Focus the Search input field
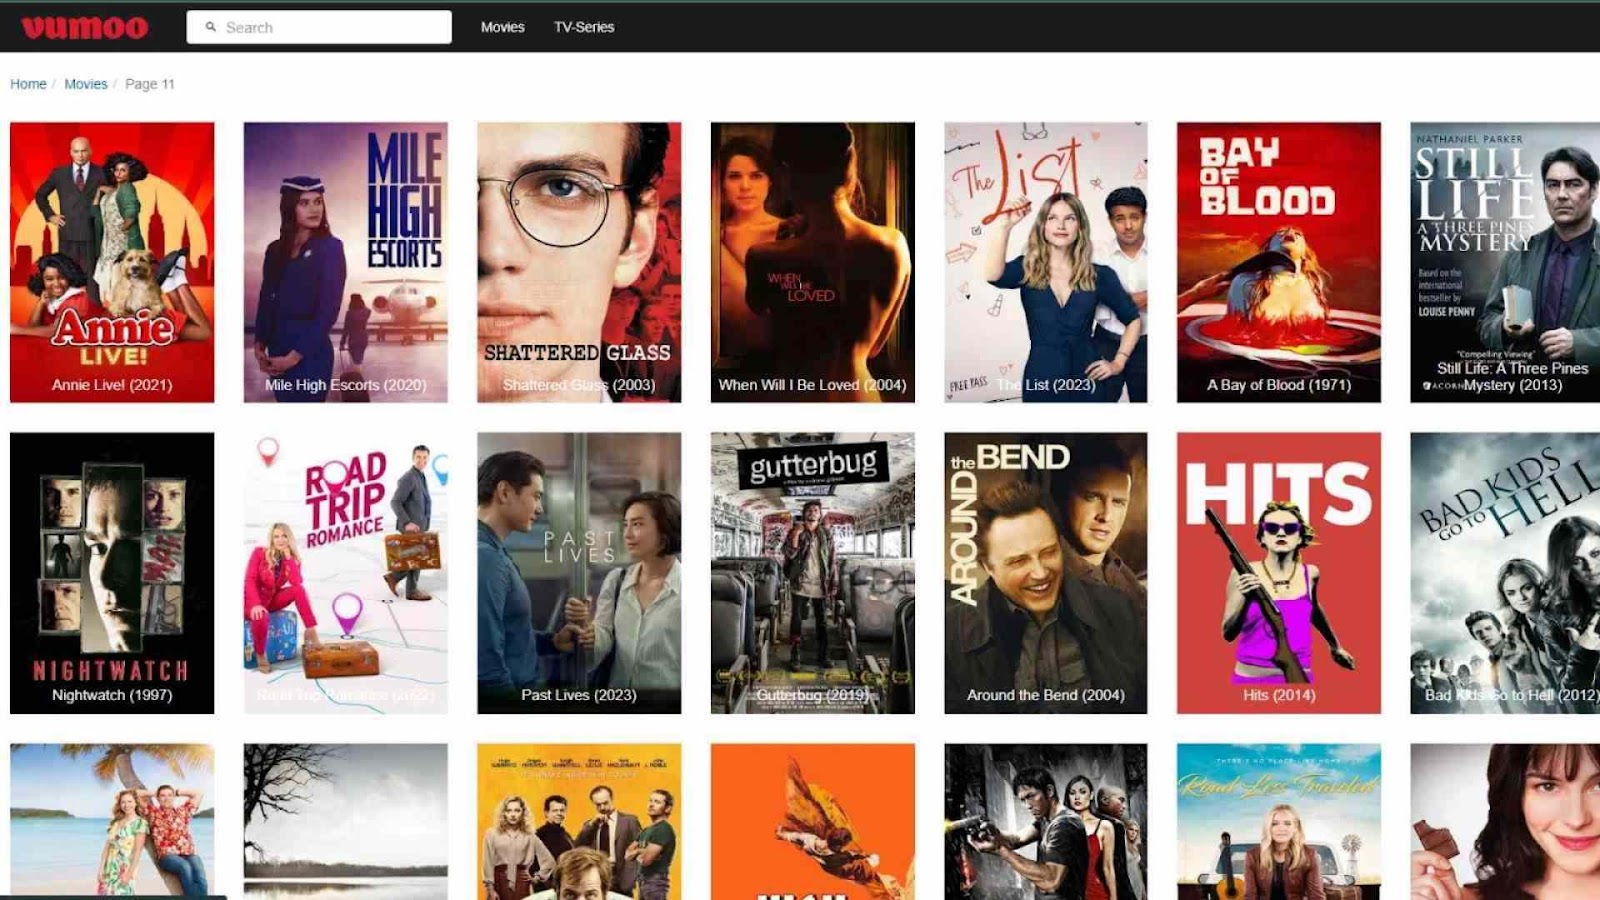Viewport: 1600px width, 900px height. pos(319,27)
